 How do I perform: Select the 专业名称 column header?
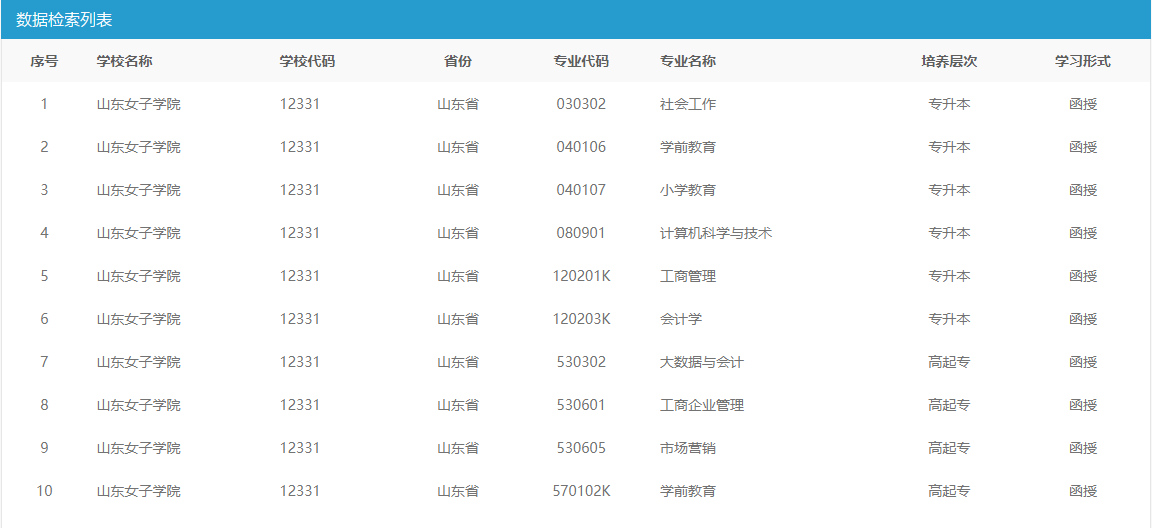pyautogui.click(x=688, y=61)
